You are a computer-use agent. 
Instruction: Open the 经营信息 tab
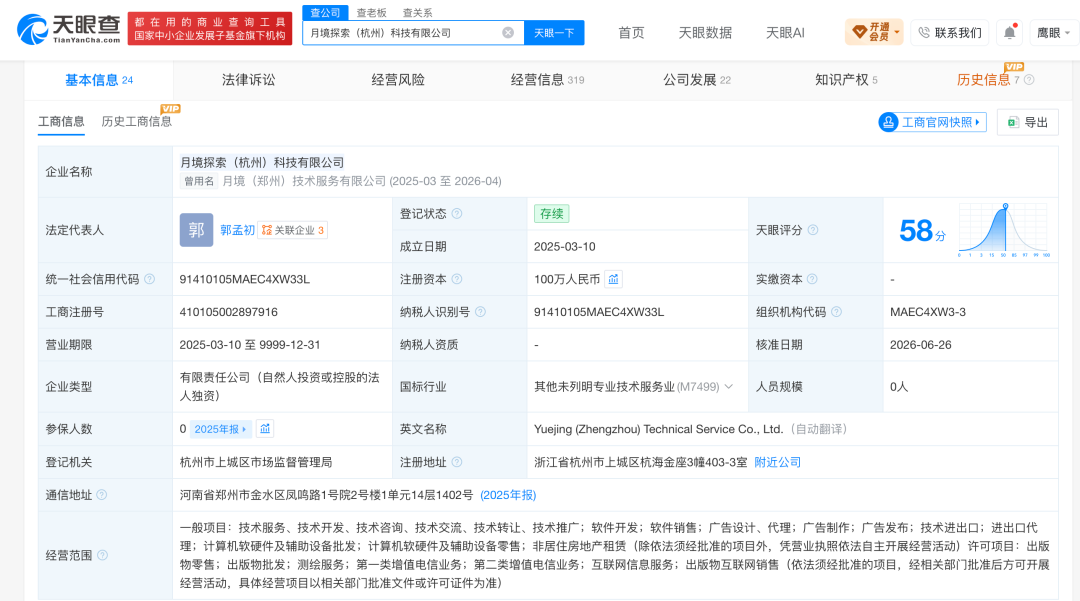[x=547, y=80]
